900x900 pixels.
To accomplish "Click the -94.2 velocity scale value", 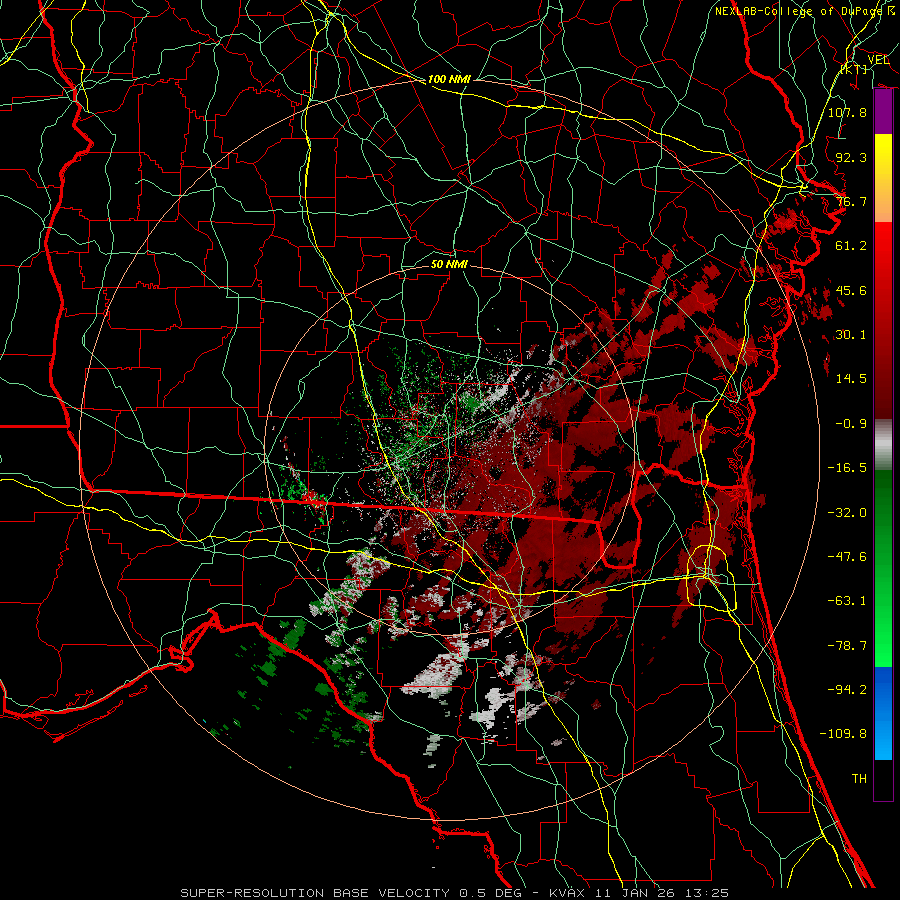I will point(847,690).
